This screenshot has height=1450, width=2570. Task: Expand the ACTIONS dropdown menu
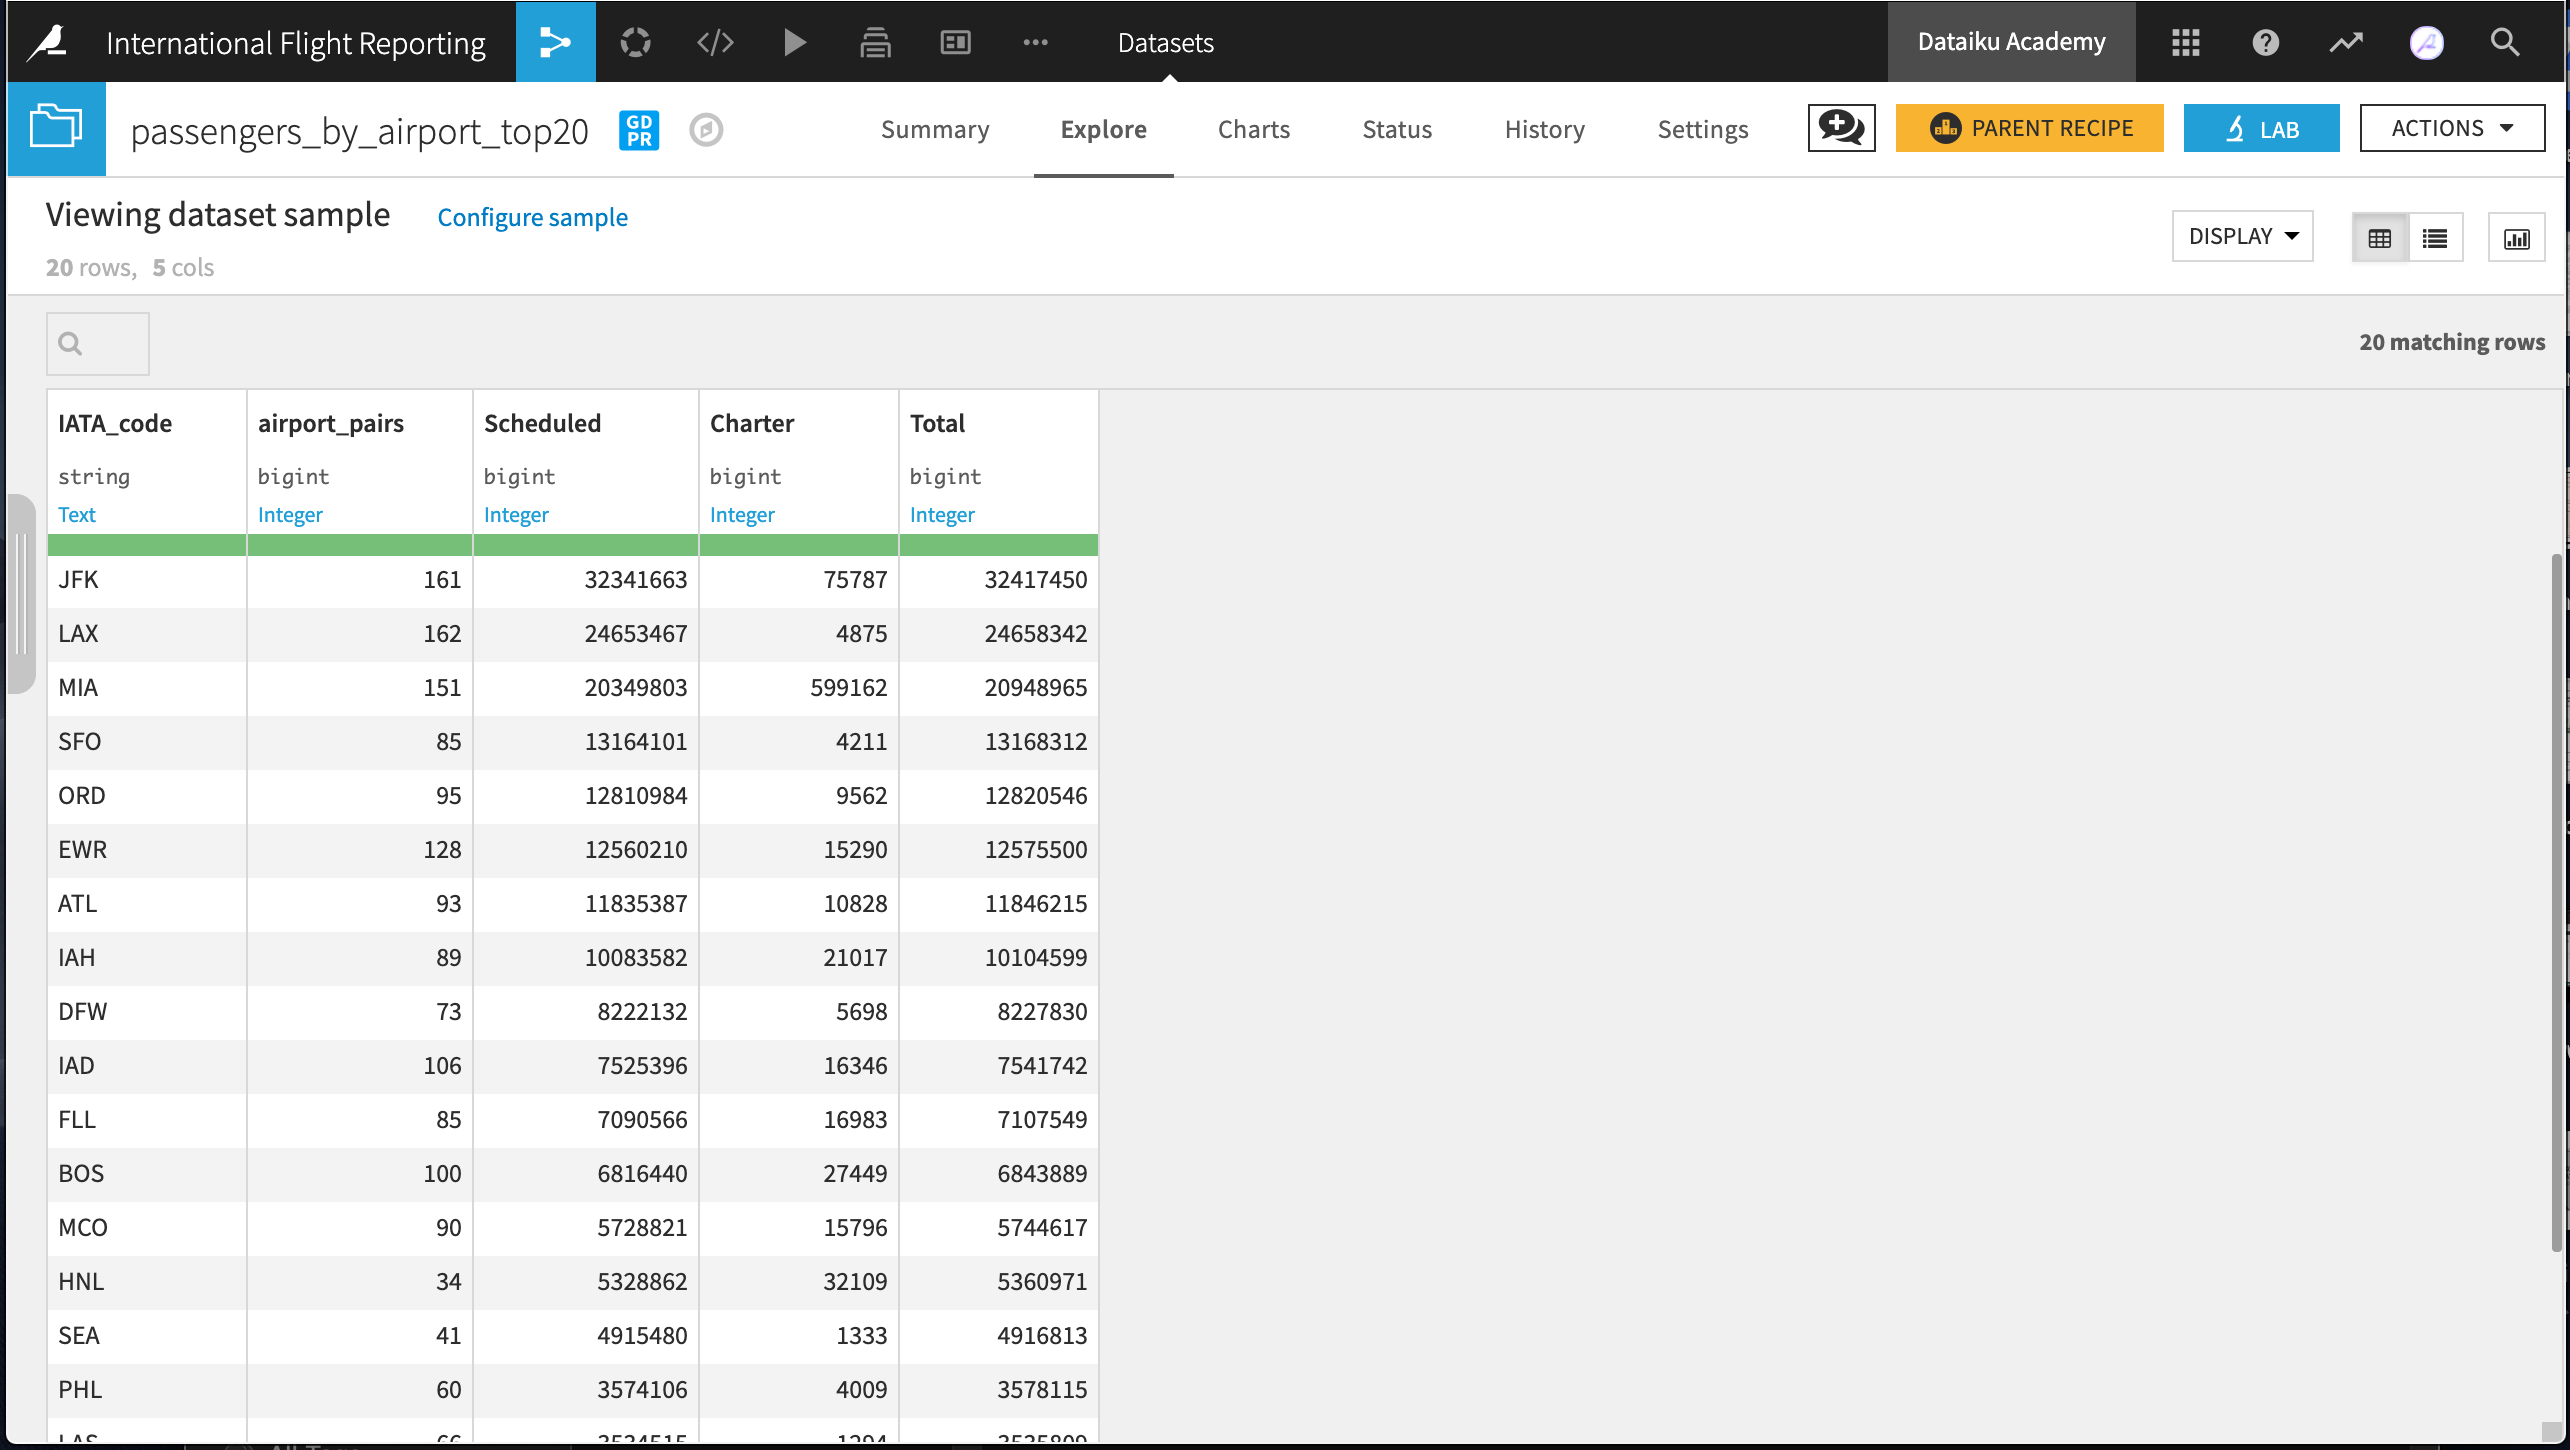pos(2452,127)
